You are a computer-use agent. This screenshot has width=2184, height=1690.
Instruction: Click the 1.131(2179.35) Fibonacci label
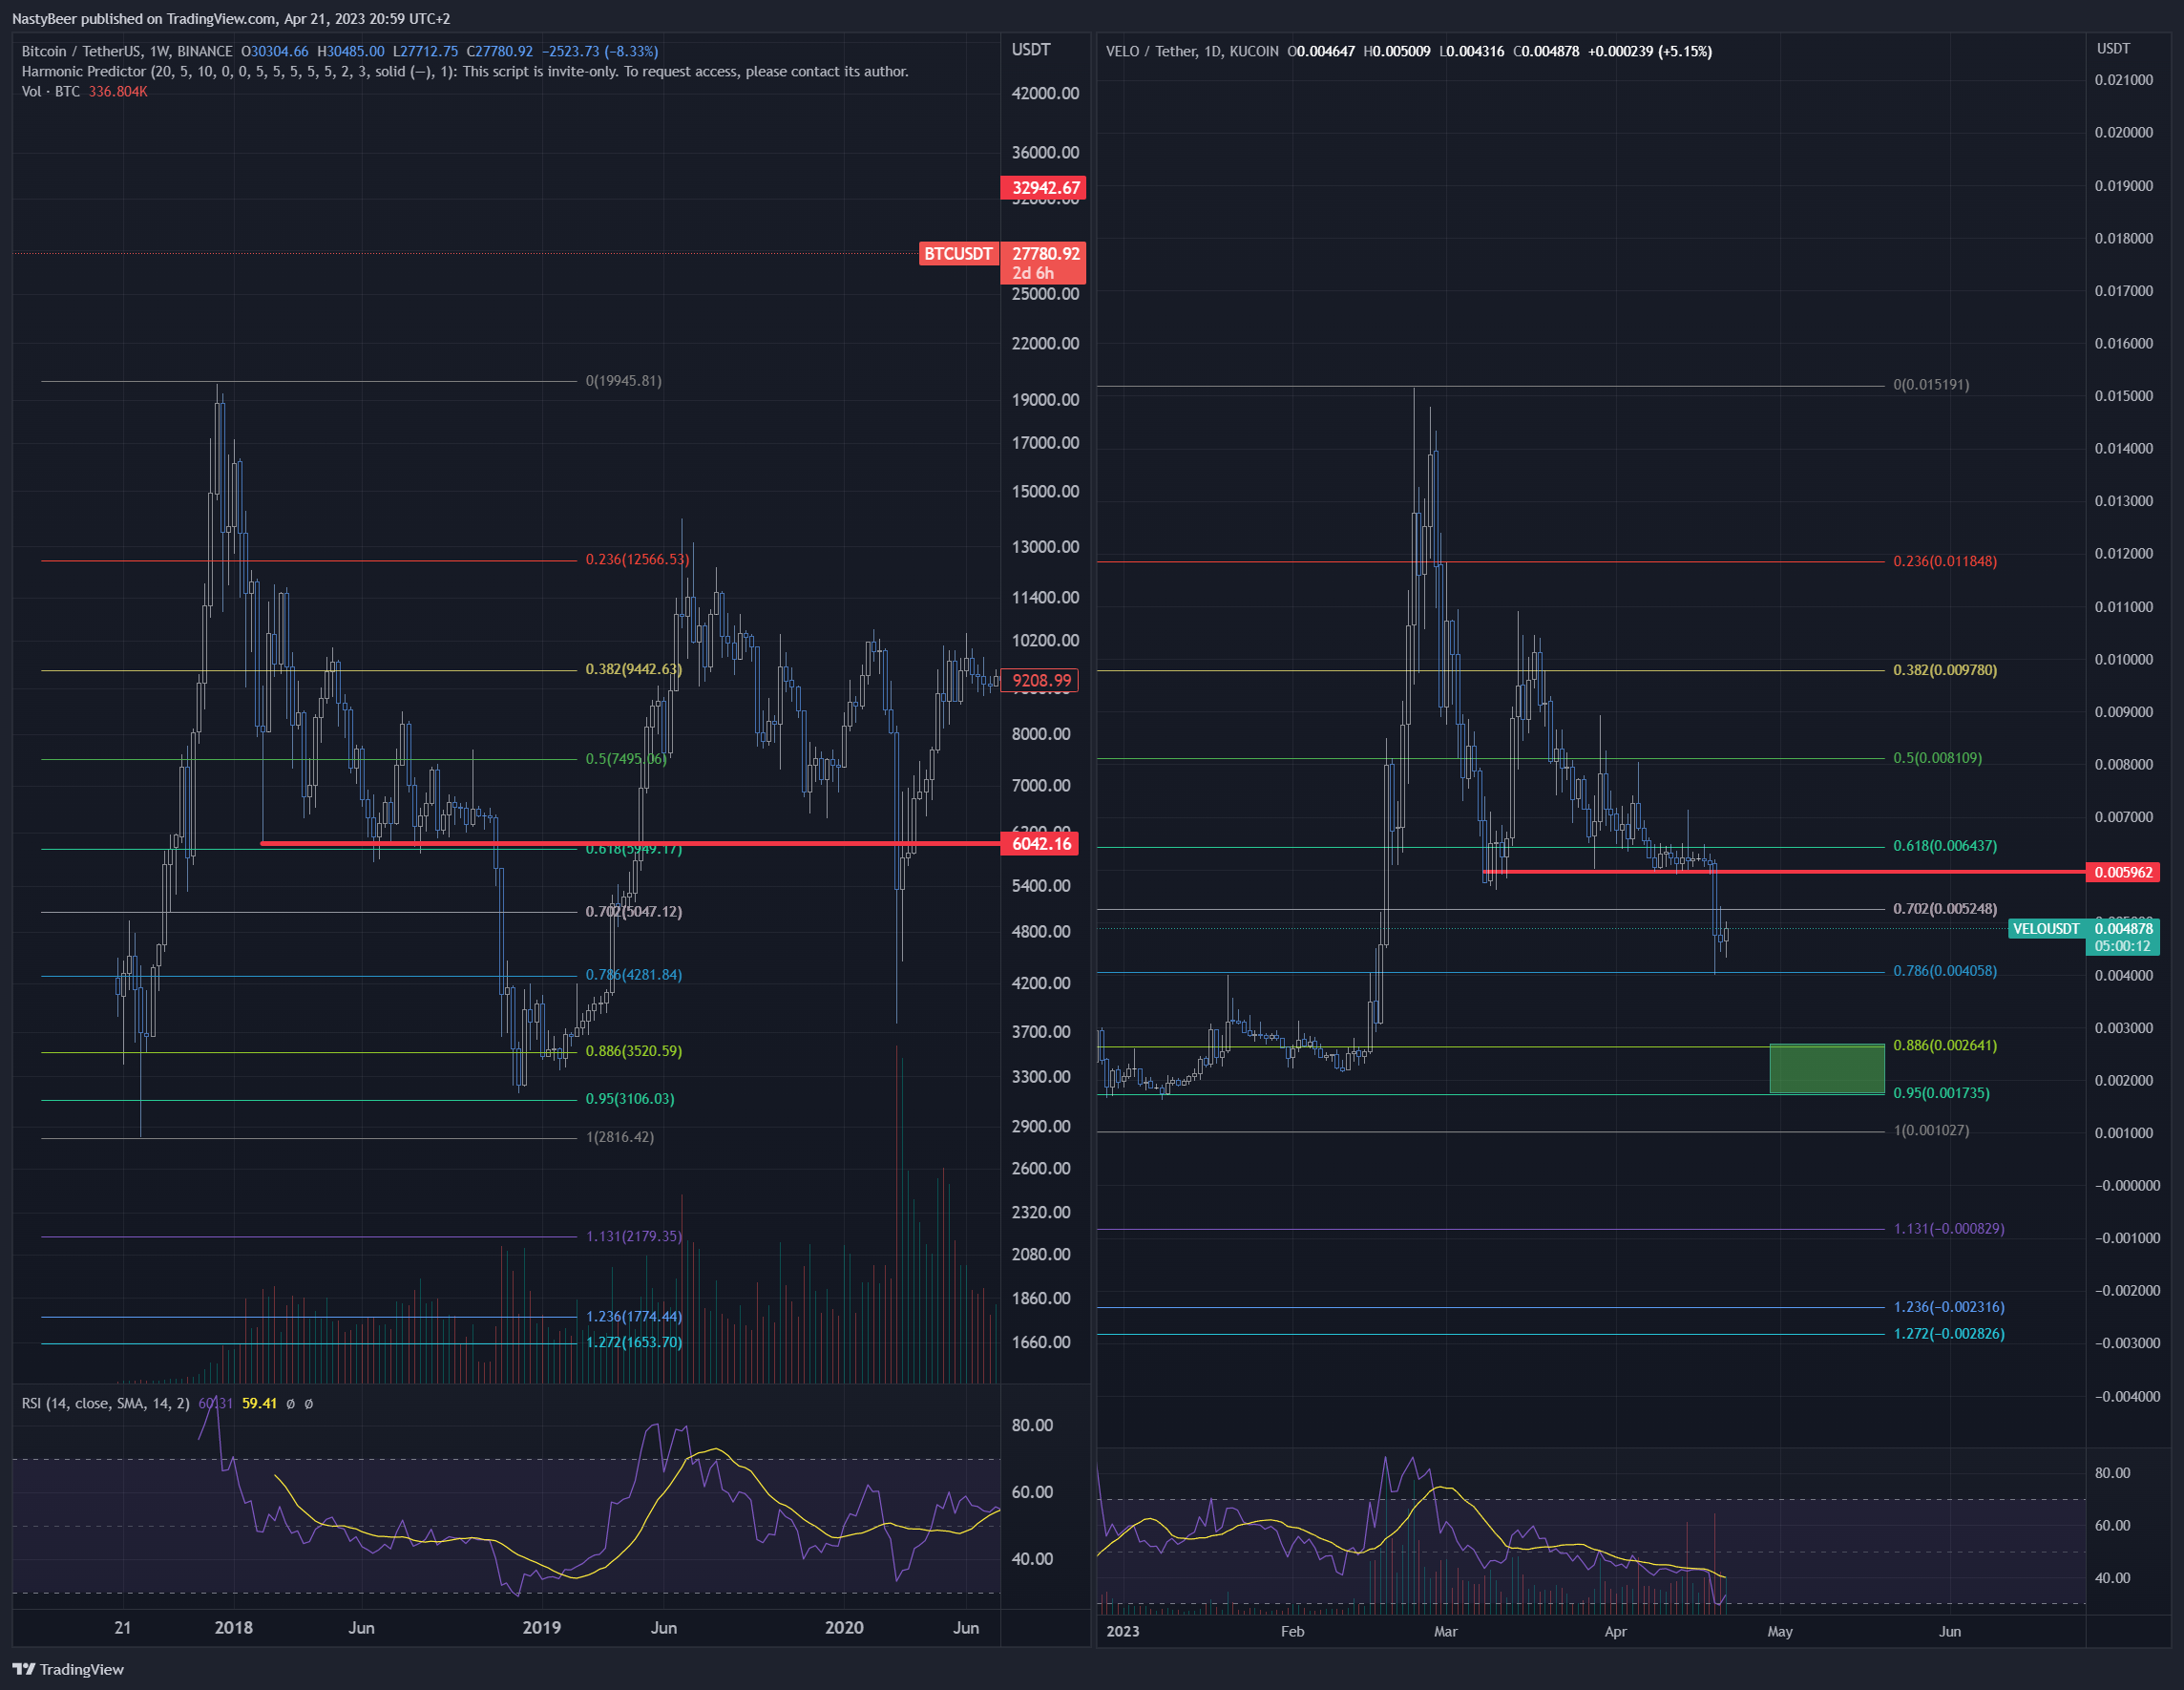(633, 1237)
